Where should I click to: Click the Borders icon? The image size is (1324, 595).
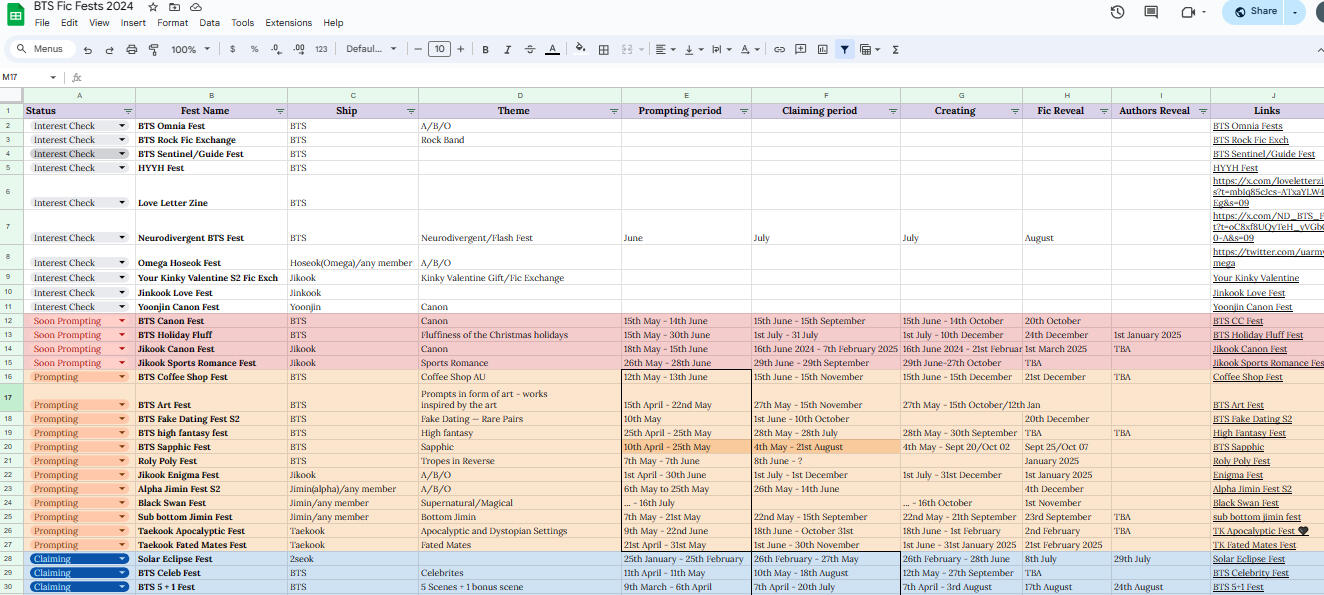click(x=604, y=49)
